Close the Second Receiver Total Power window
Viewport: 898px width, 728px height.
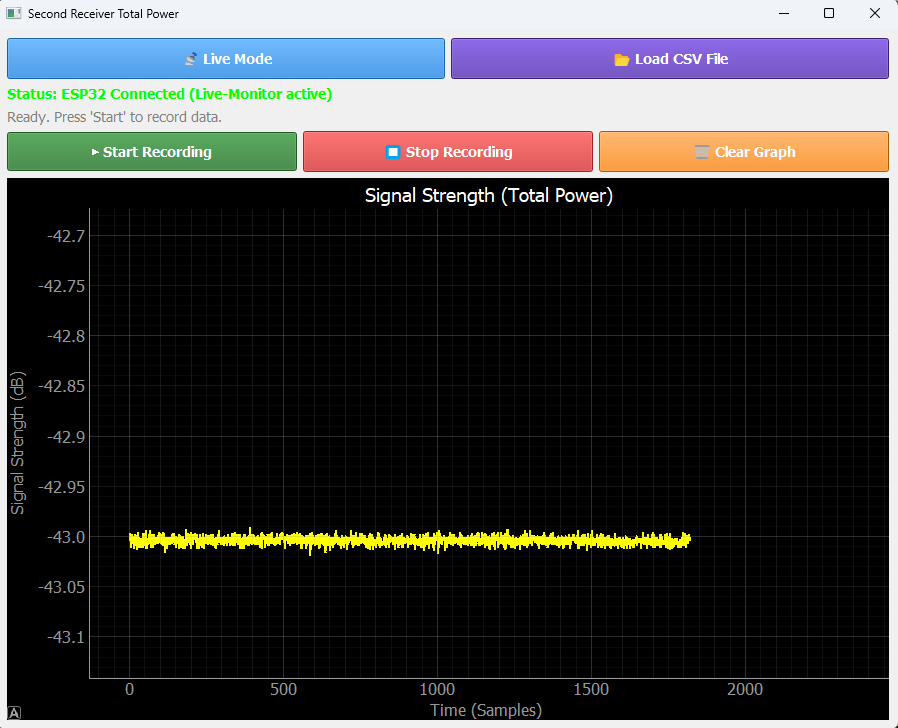[875, 14]
